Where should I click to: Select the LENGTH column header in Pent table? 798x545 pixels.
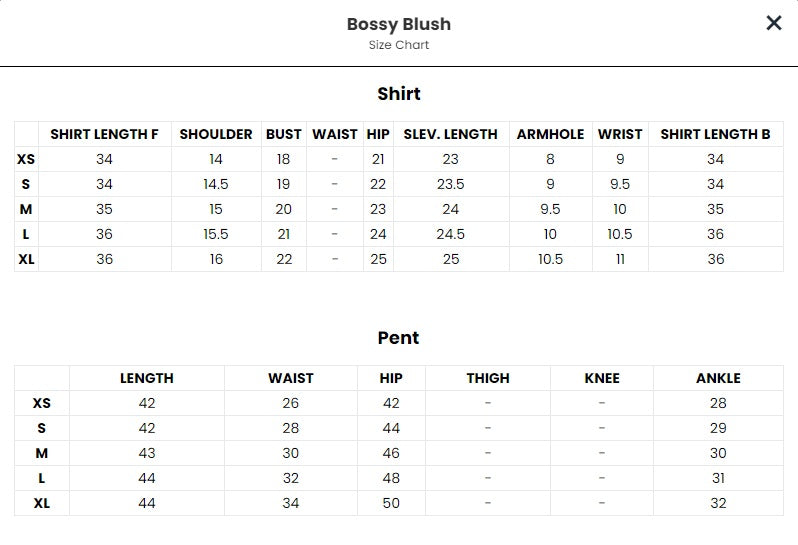(147, 378)
